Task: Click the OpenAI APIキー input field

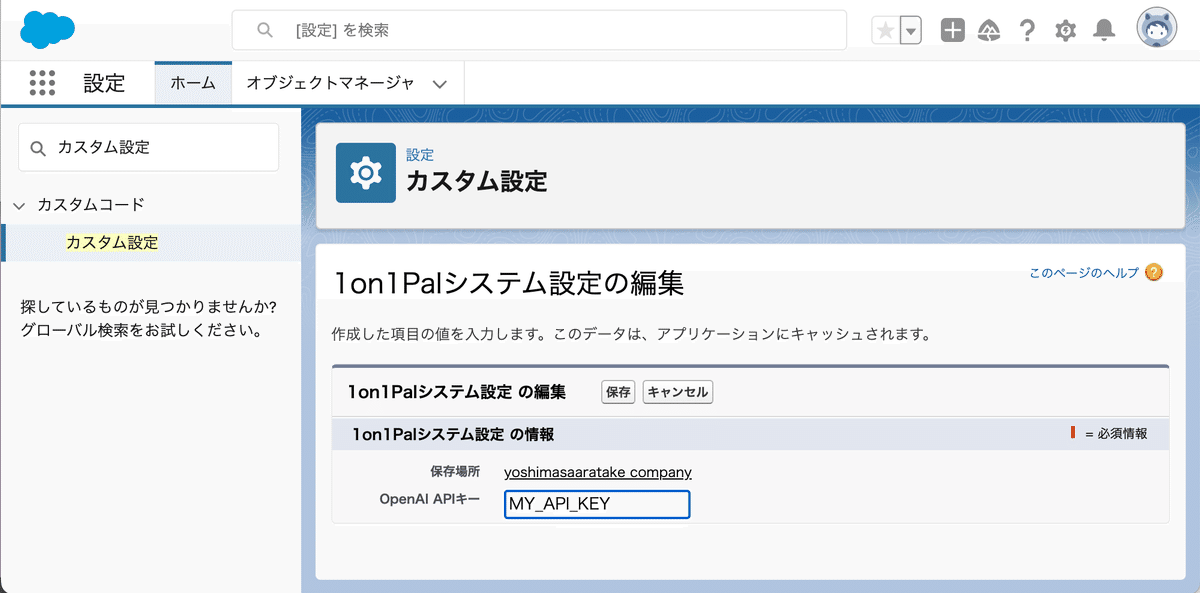Action: [x=597, y=504]
